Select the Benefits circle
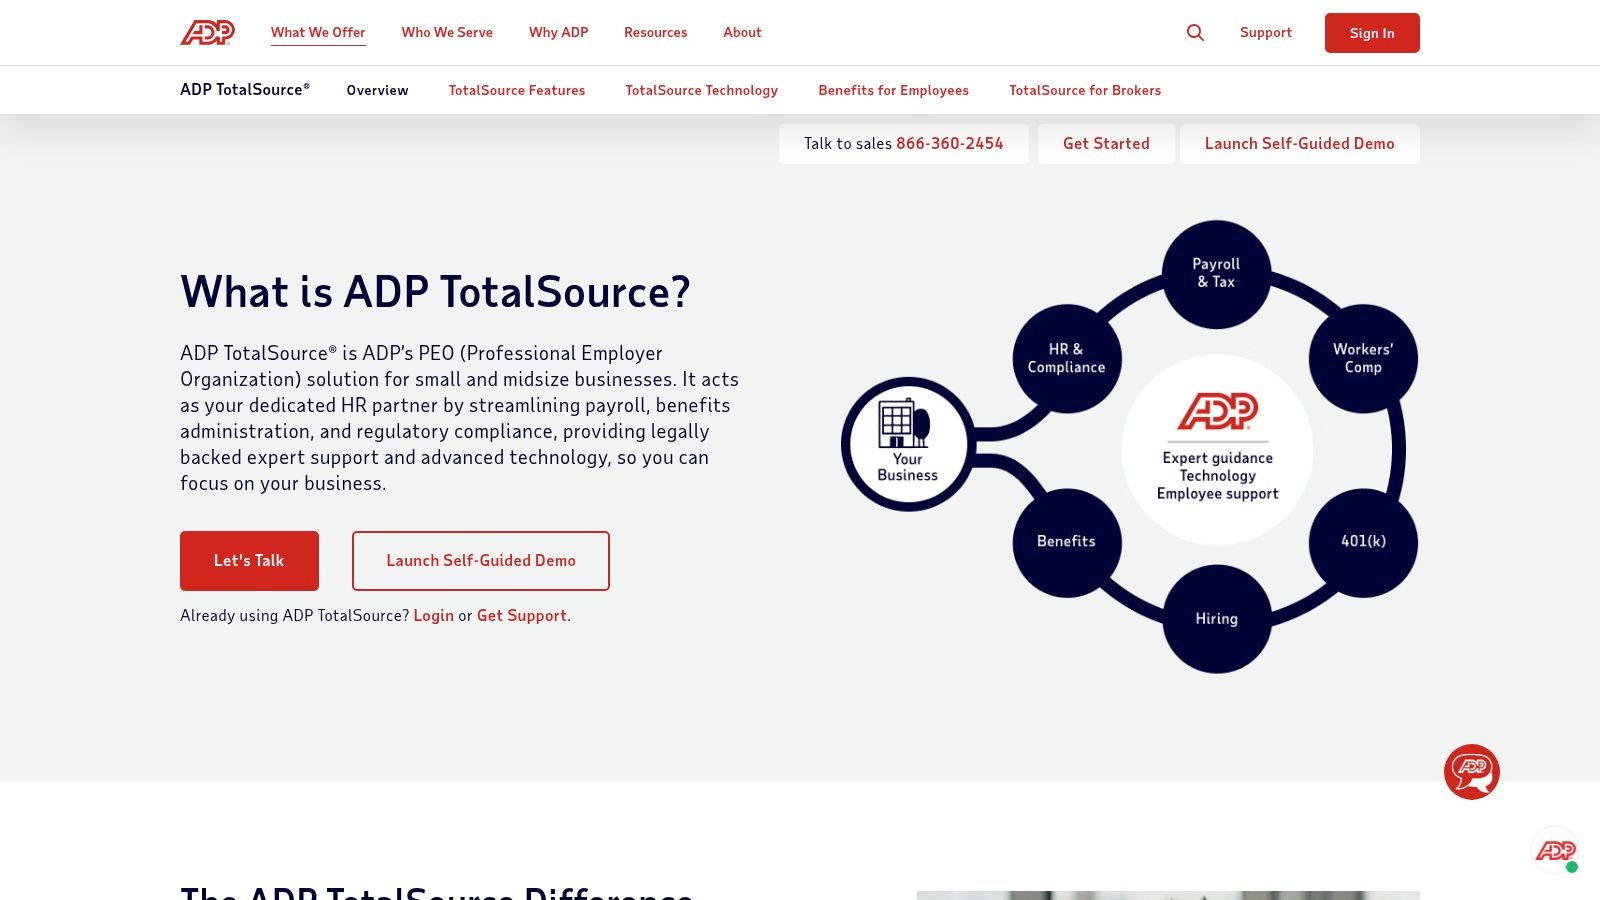The width and height of the screenshot is (1600, 900). coord(1067,542)
